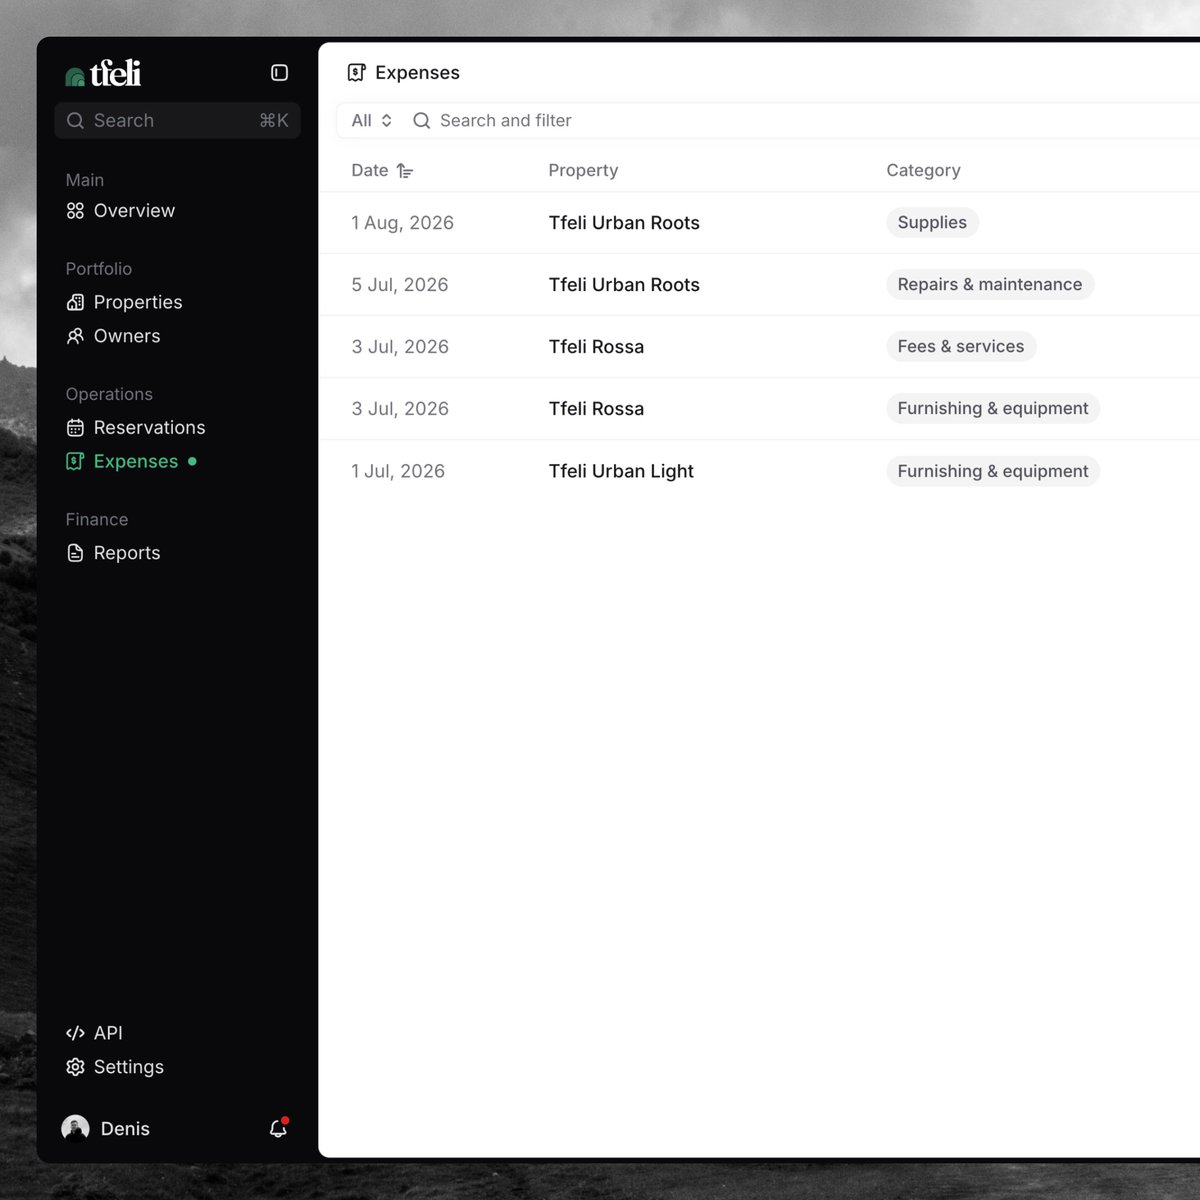The image size is (1200, 1200).
Task: Click the Expenses receipt icon in sidebar
Action: [75, 461]
